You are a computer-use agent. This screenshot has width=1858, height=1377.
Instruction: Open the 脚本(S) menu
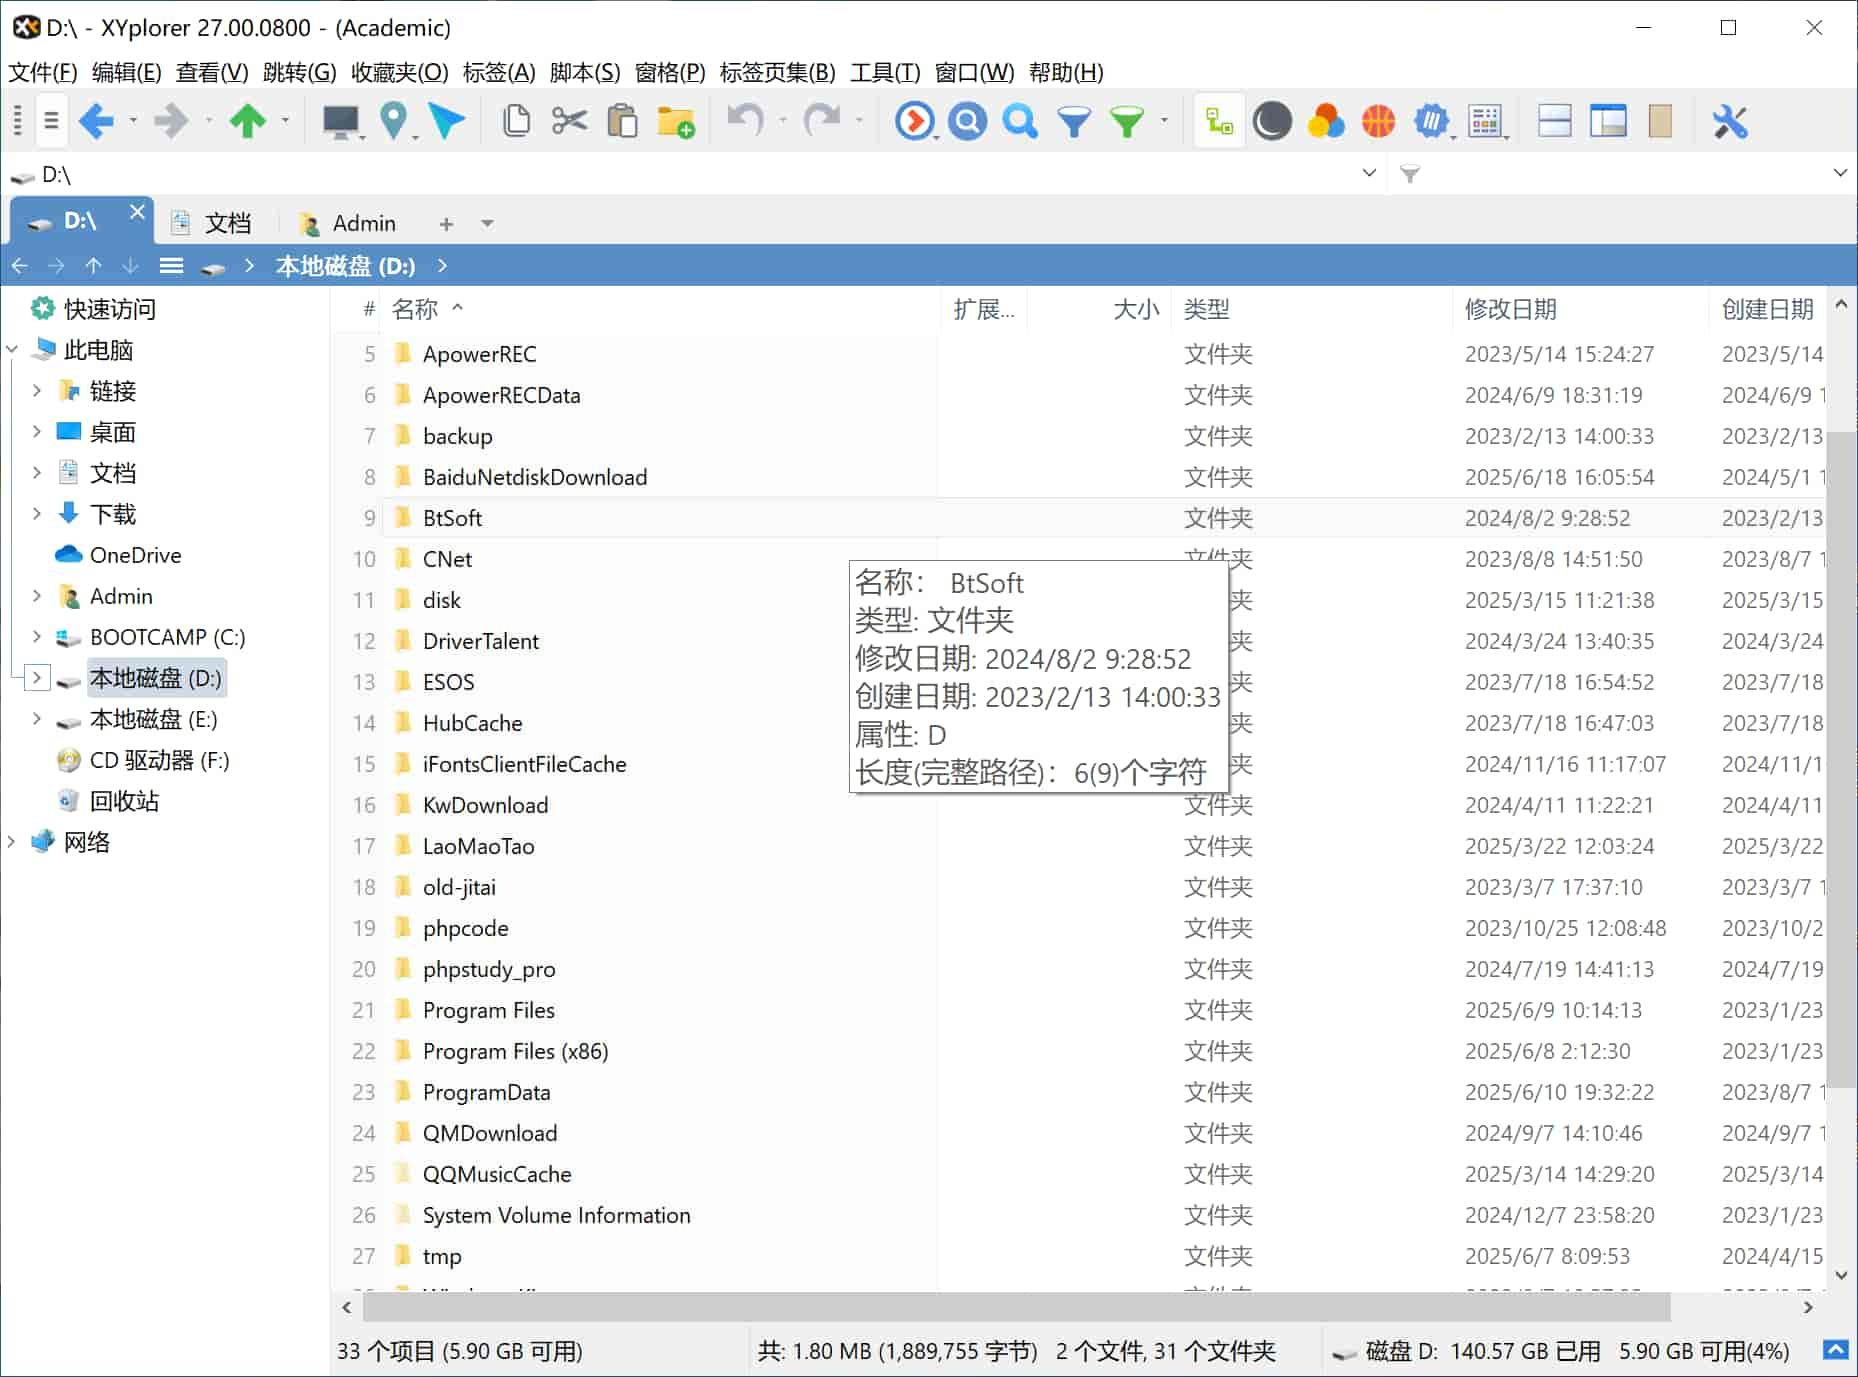pyautogui.click(x=585, y=72)
